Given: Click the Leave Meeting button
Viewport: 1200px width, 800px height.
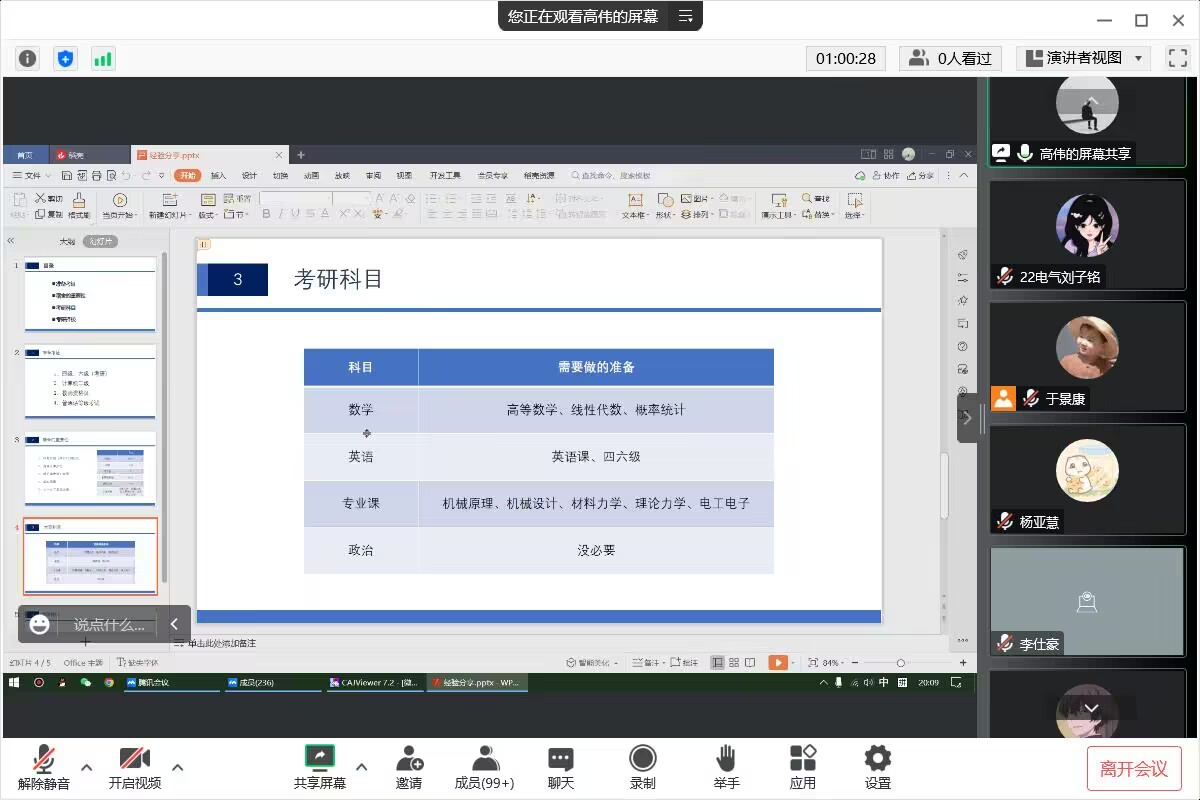Looking at the screenshot, I should (1133, 768).
